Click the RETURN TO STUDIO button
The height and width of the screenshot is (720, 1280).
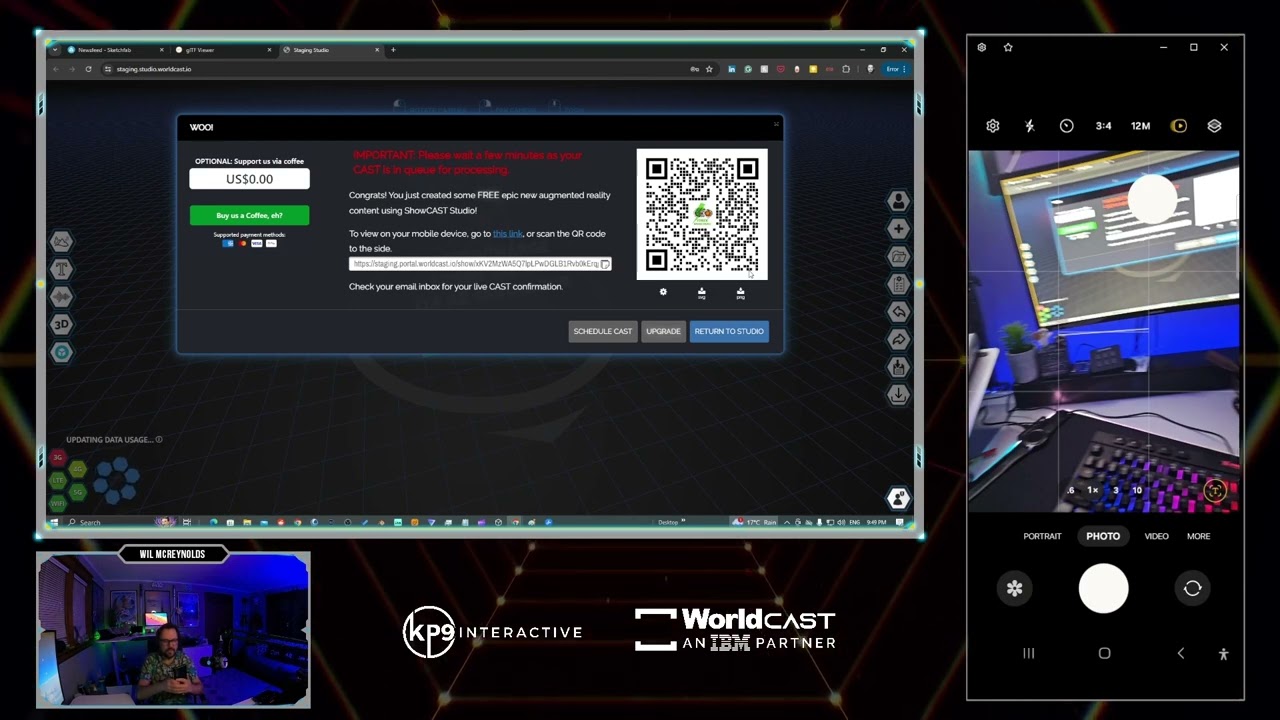click(x=729, y=331)
